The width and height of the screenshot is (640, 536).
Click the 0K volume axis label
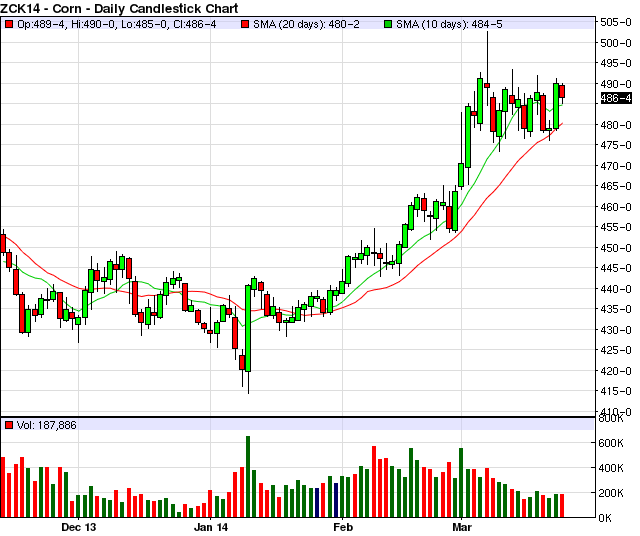[x=605, y=518]
